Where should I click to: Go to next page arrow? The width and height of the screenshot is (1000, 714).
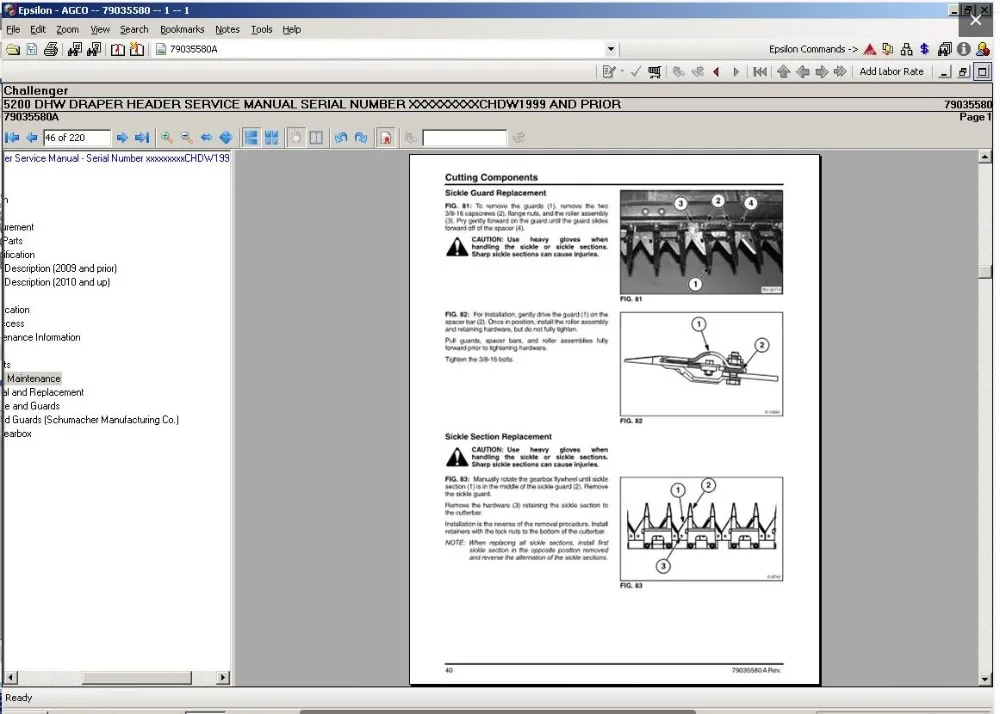[x=122, y=138]
